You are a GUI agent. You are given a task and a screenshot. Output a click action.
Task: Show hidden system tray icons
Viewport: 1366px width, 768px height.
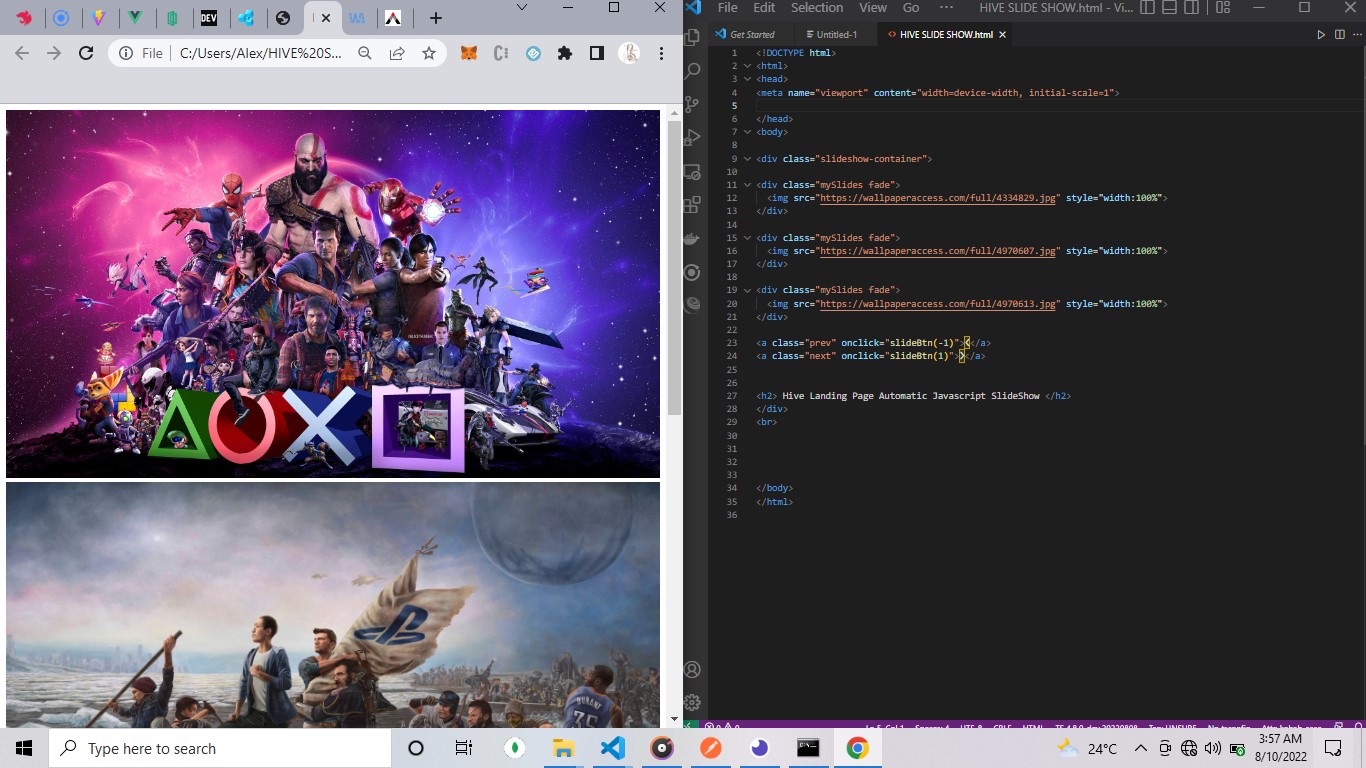1140,748
